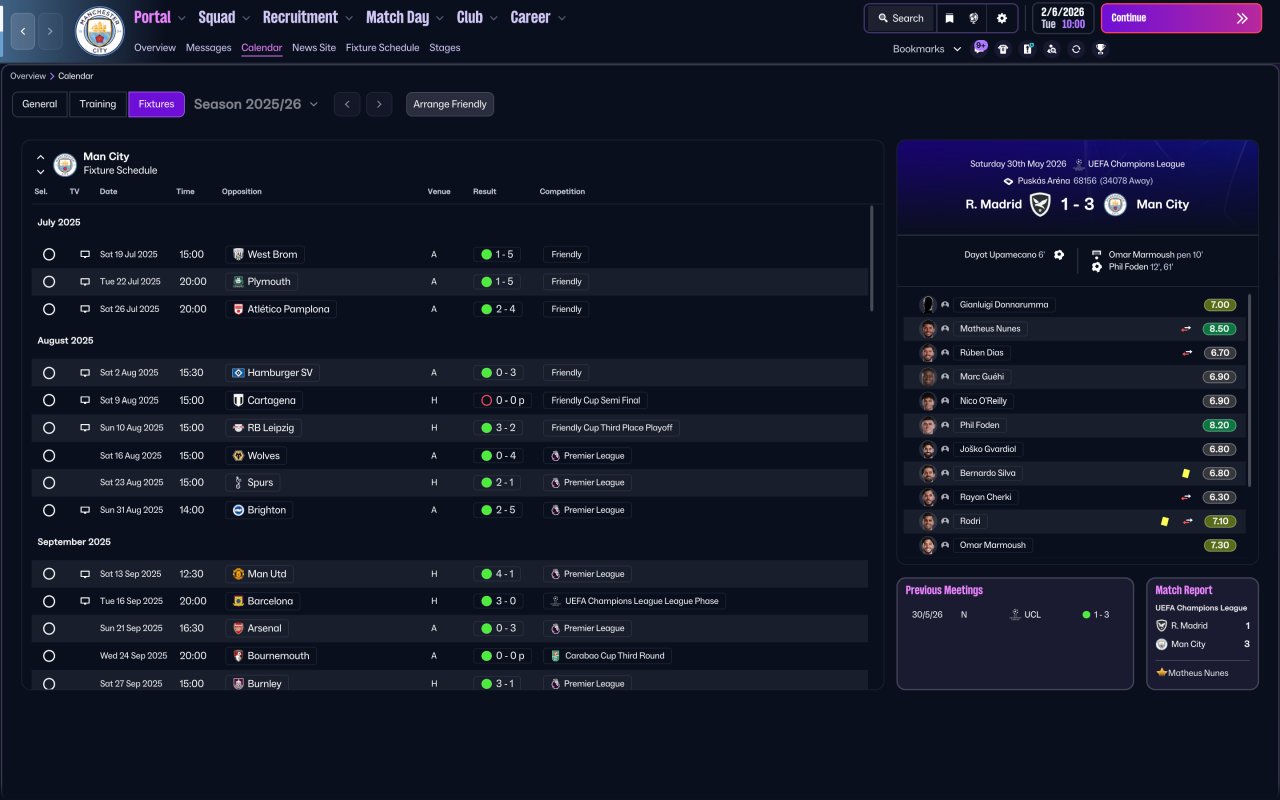Click the player ratings list scrollbar
This screenshot has height=800, width=1280.
click(1250, 390)
